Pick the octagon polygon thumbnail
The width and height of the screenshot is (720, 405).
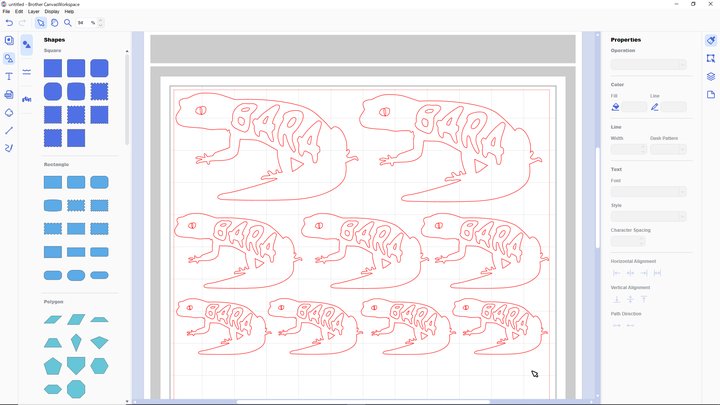[x=76, y=389]
